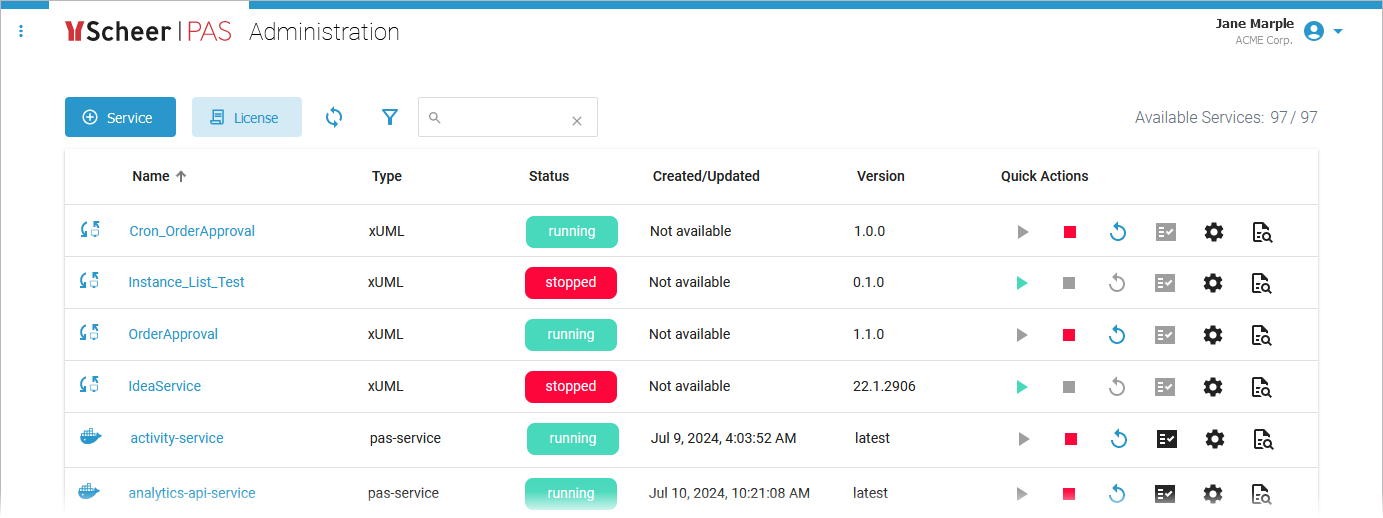Open the filter icon in toolbar
1383x518 pixels.
coord(390,117)
